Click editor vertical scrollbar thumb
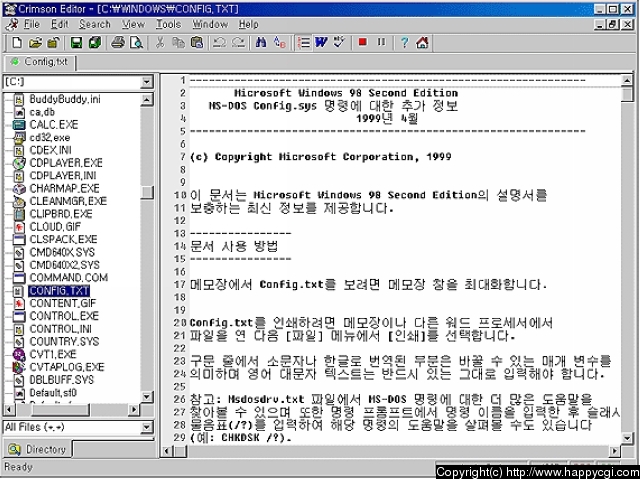This screenshot has height=479, width=640. pyautogui.click(x=627, y=94)
